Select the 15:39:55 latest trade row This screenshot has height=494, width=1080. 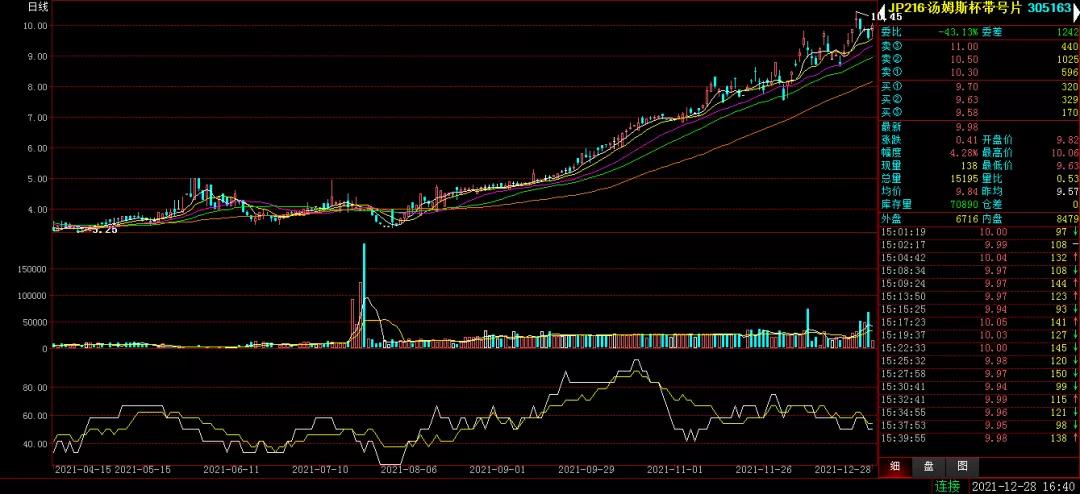click(978, 438)
